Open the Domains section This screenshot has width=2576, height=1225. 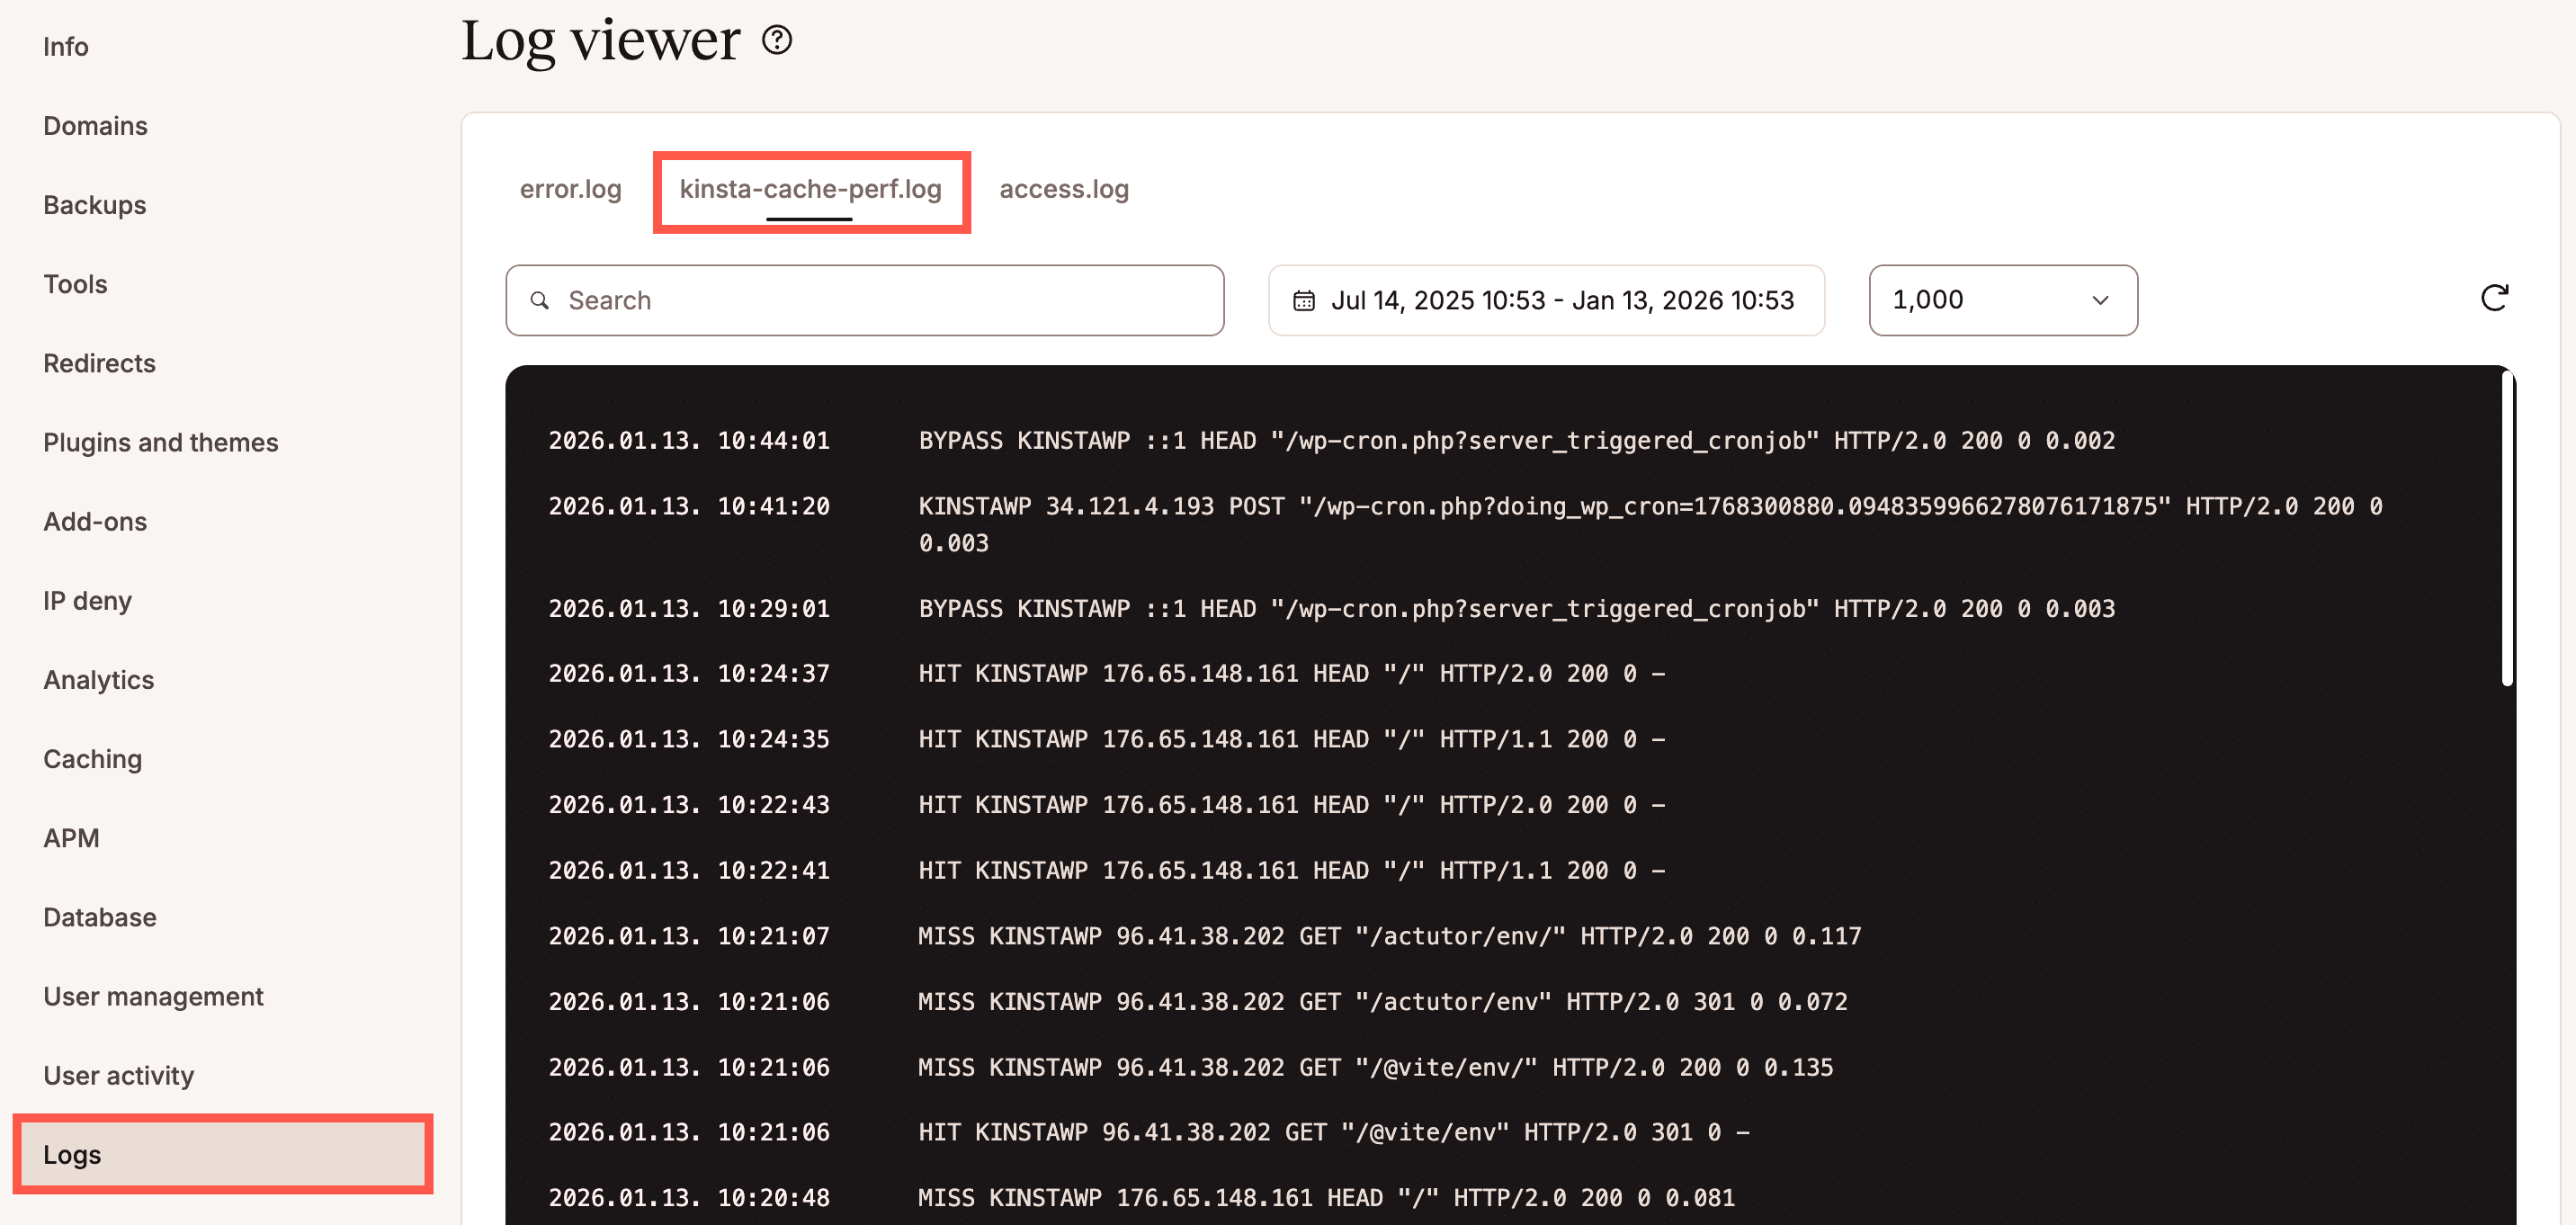pos(95,126)
